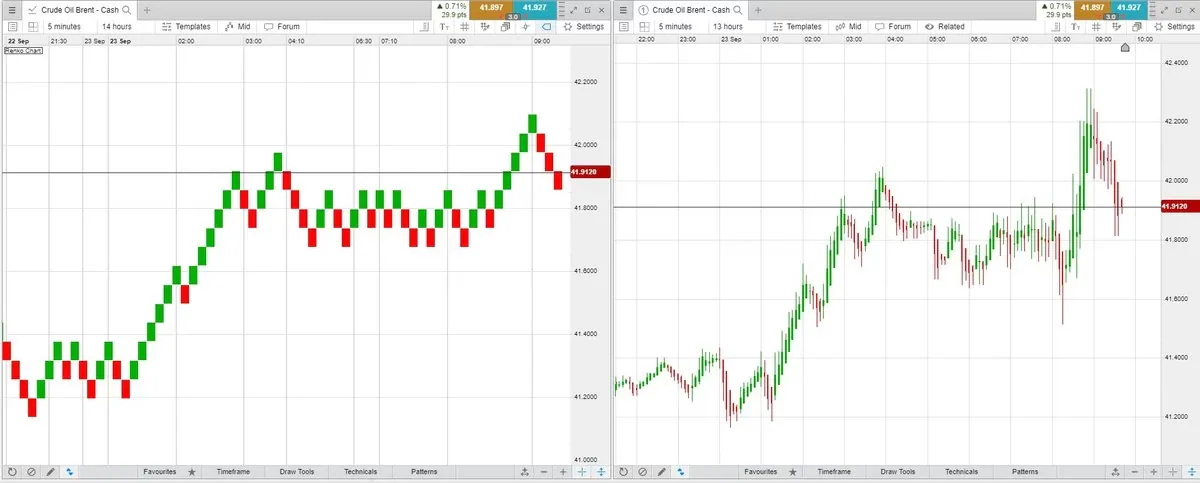Click text tool icon in left chart toolbar
Viewport: 1200px width, 483px height.
click(445, 27)
